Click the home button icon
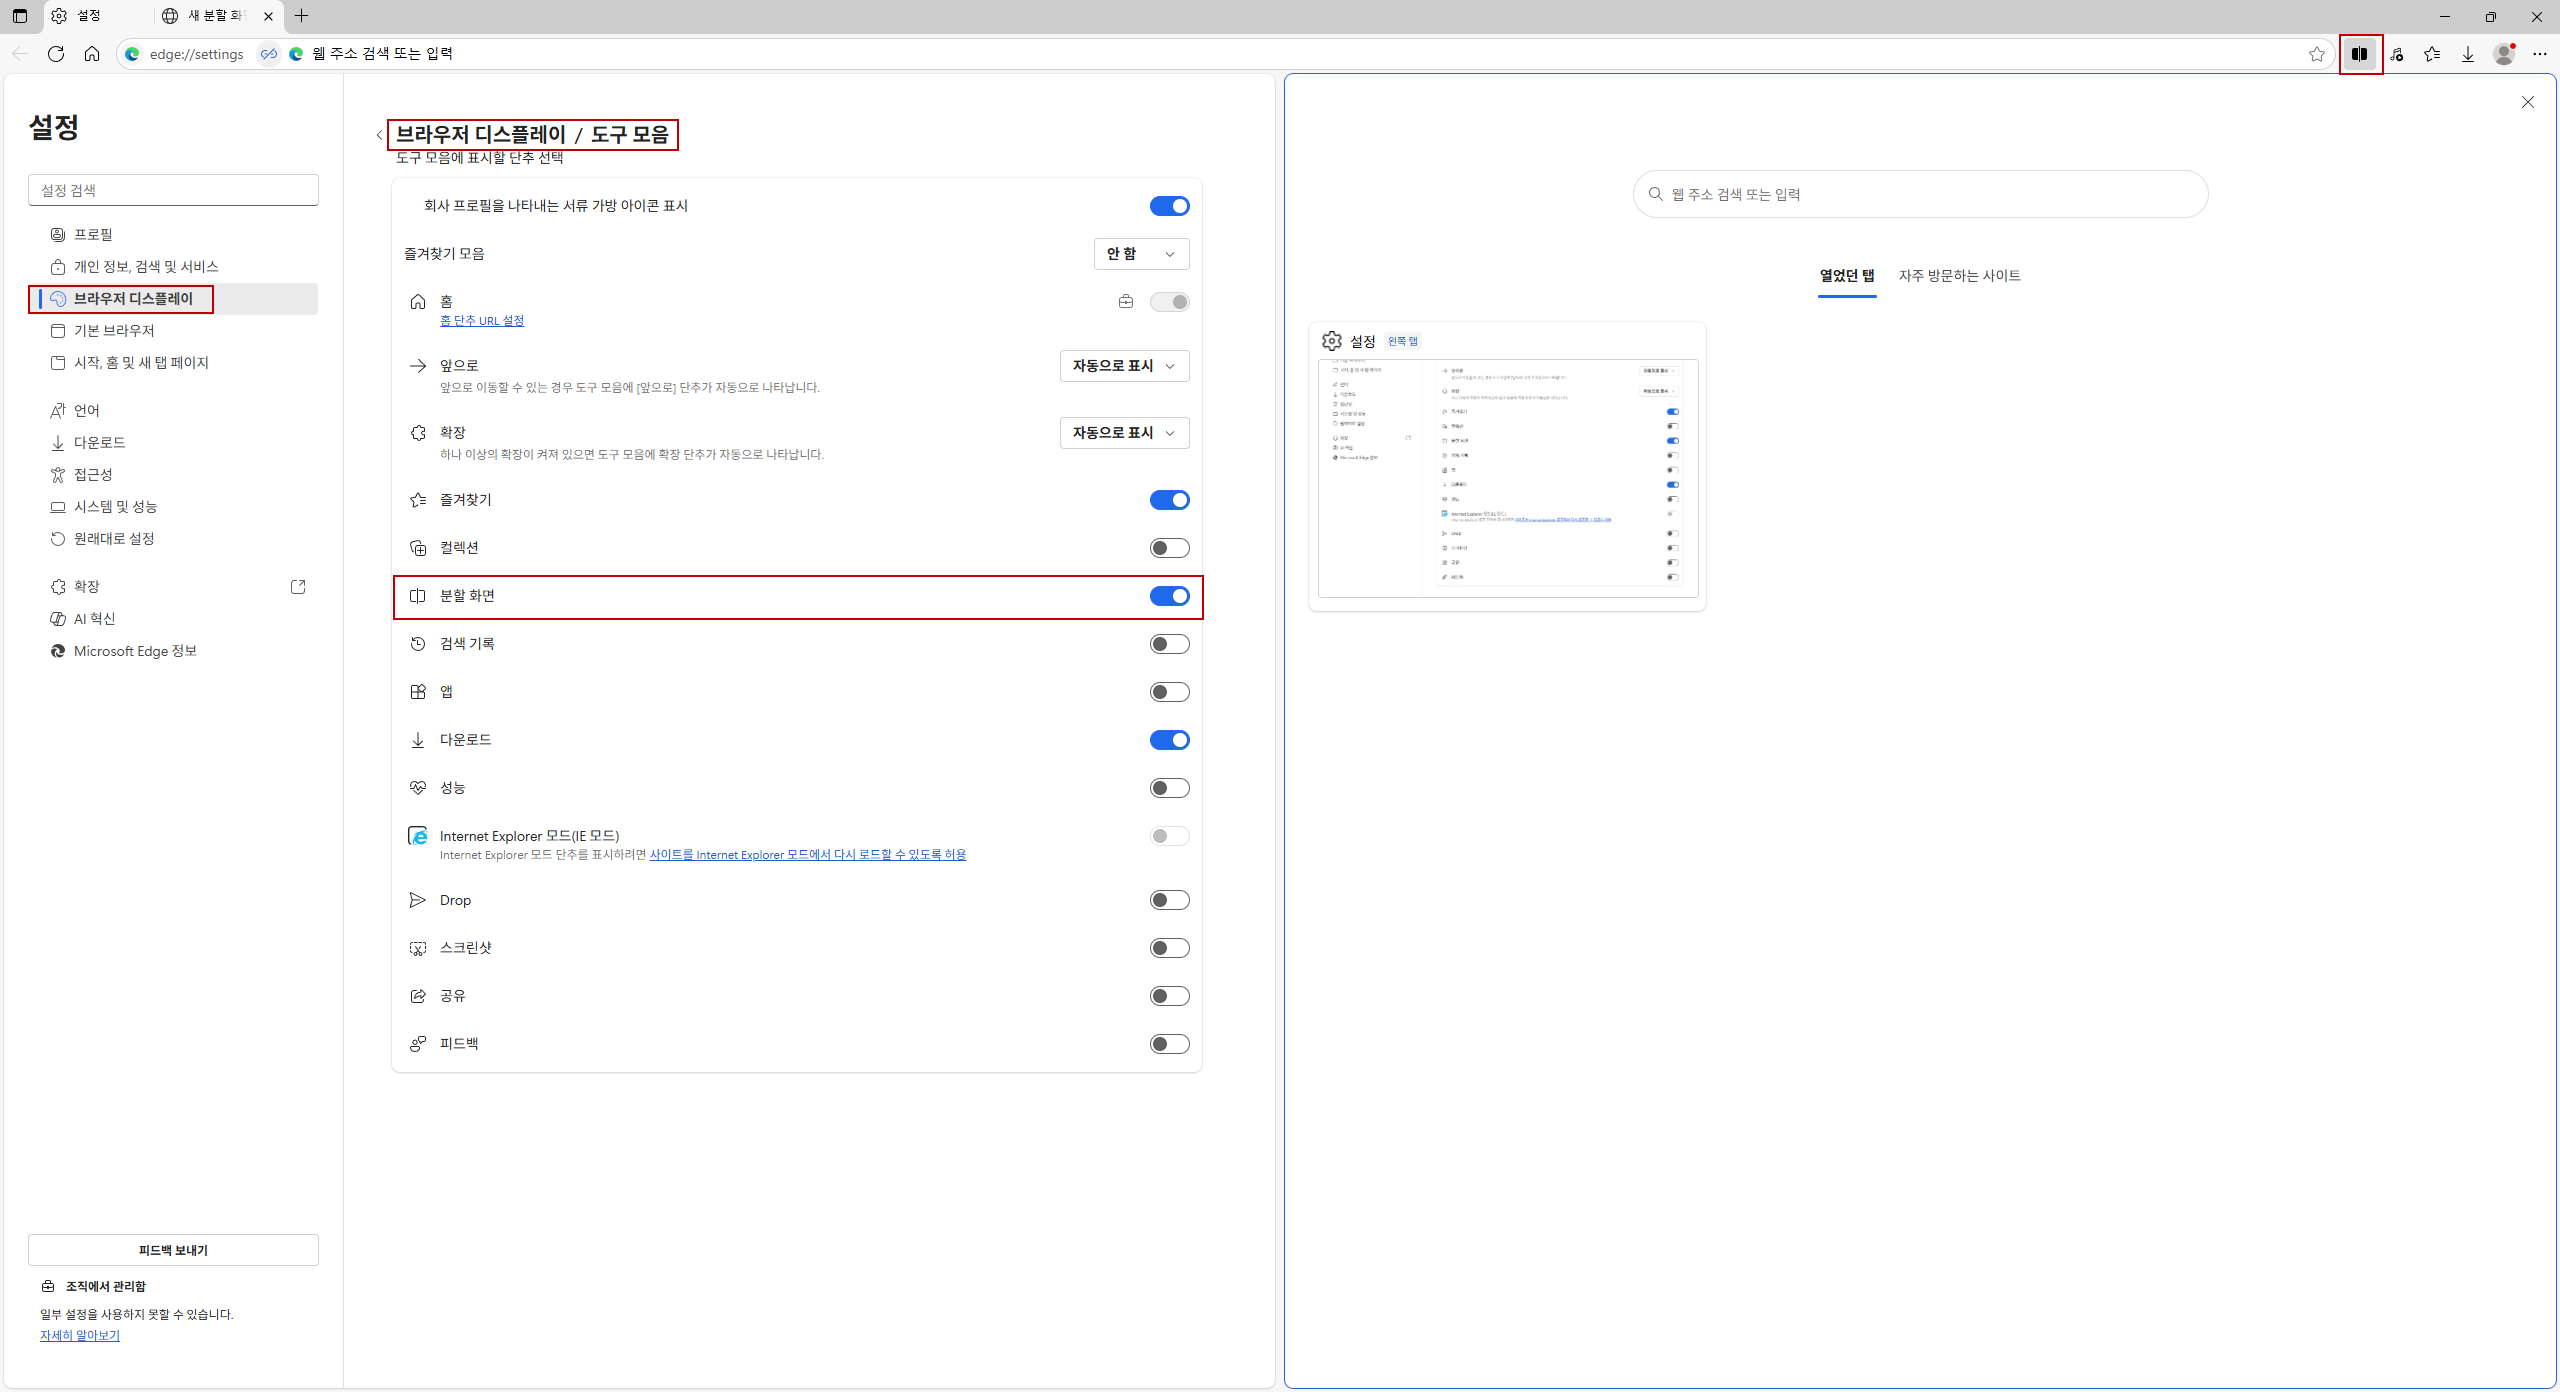This screenshot has width=2560, height=1392. 92,54
